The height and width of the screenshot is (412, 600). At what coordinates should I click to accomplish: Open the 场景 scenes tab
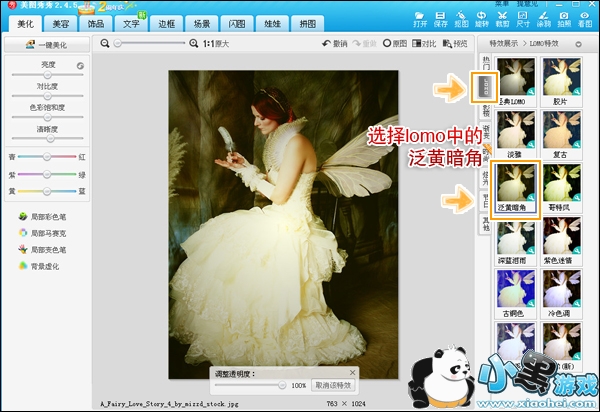click(x=202, y=24)
